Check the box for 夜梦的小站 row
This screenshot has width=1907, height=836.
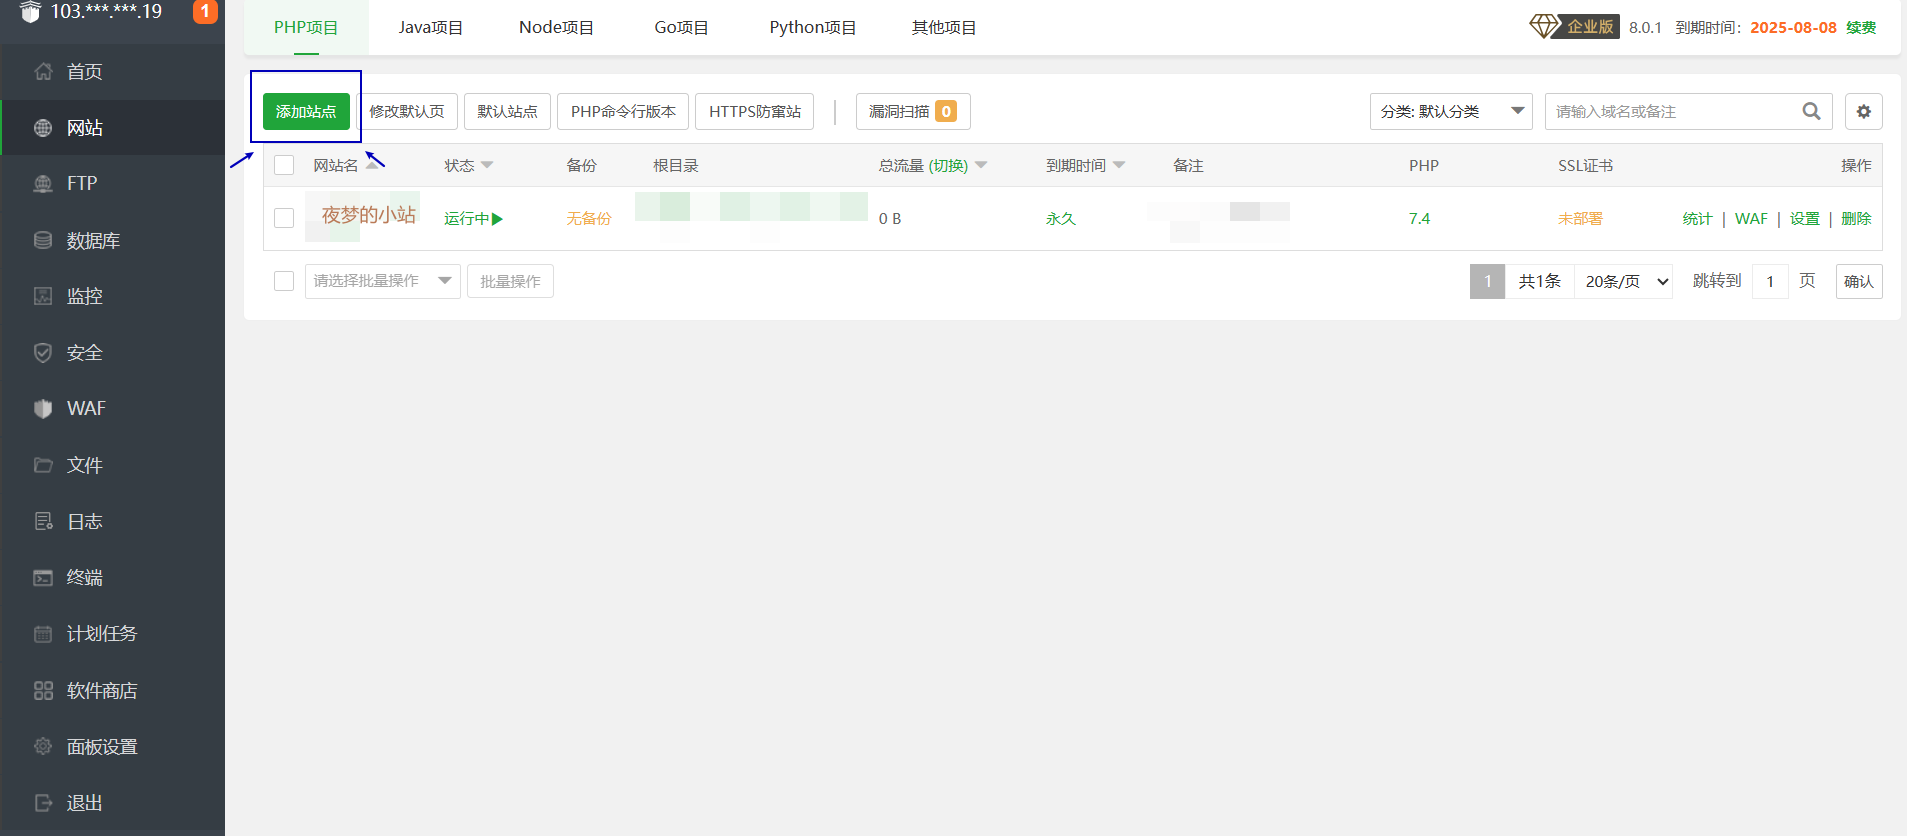tap(284, 219)
